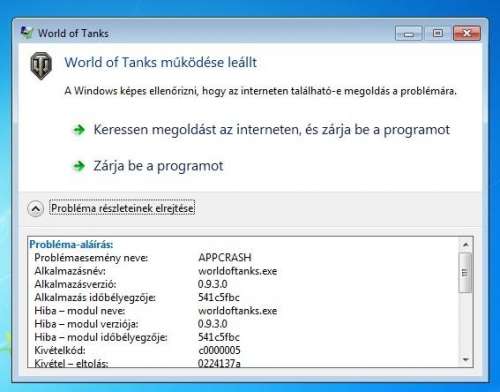Click 'worldoftanks.exe' next to Alkalmazásnév
500x392 pixels.
(x=237, y=271)
